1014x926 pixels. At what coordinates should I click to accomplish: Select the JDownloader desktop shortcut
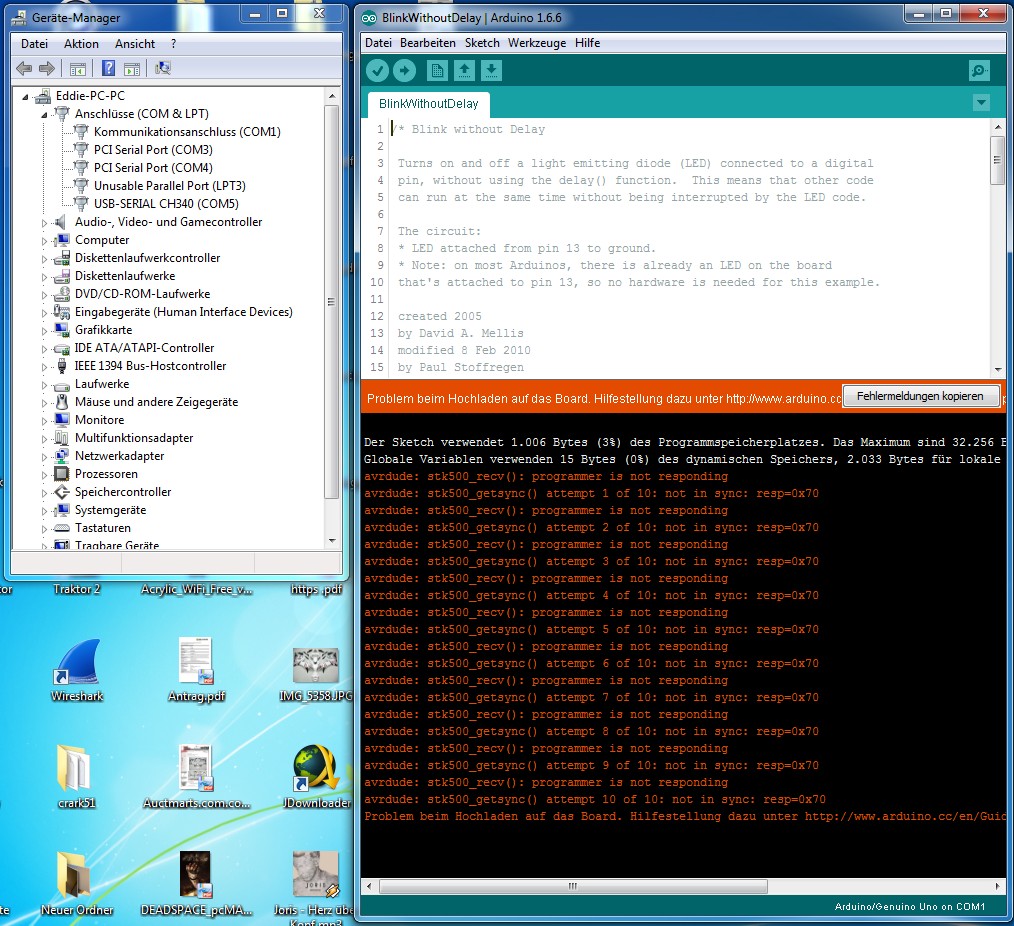[316, 776]
